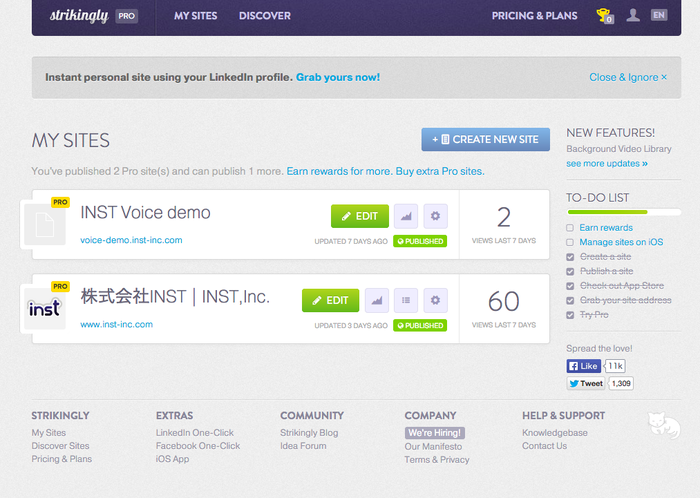Open DISCOVER in top navigation
The image size is (700, 498).
pyautogui.click(x=265, y=16)
